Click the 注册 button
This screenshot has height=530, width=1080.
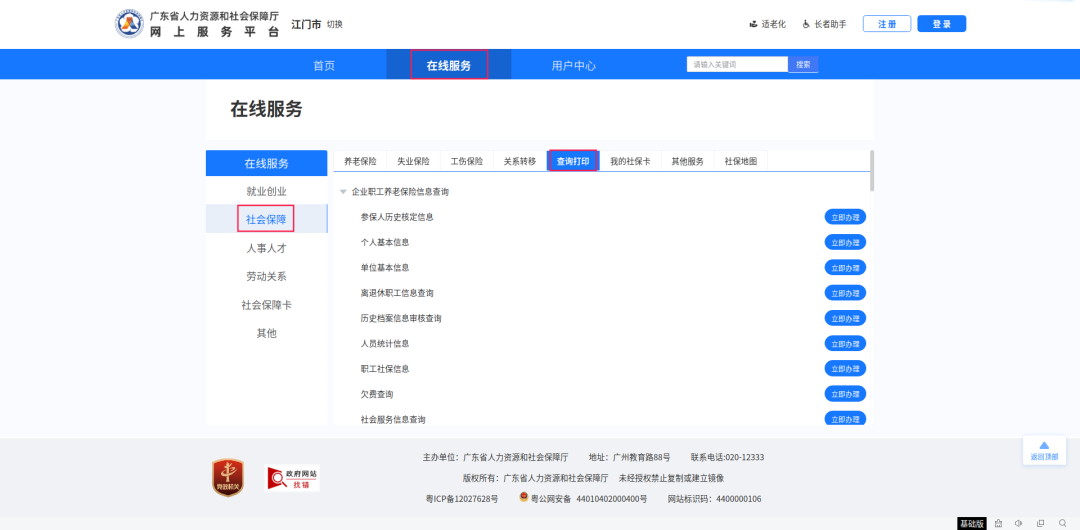[x=886, y=24]
